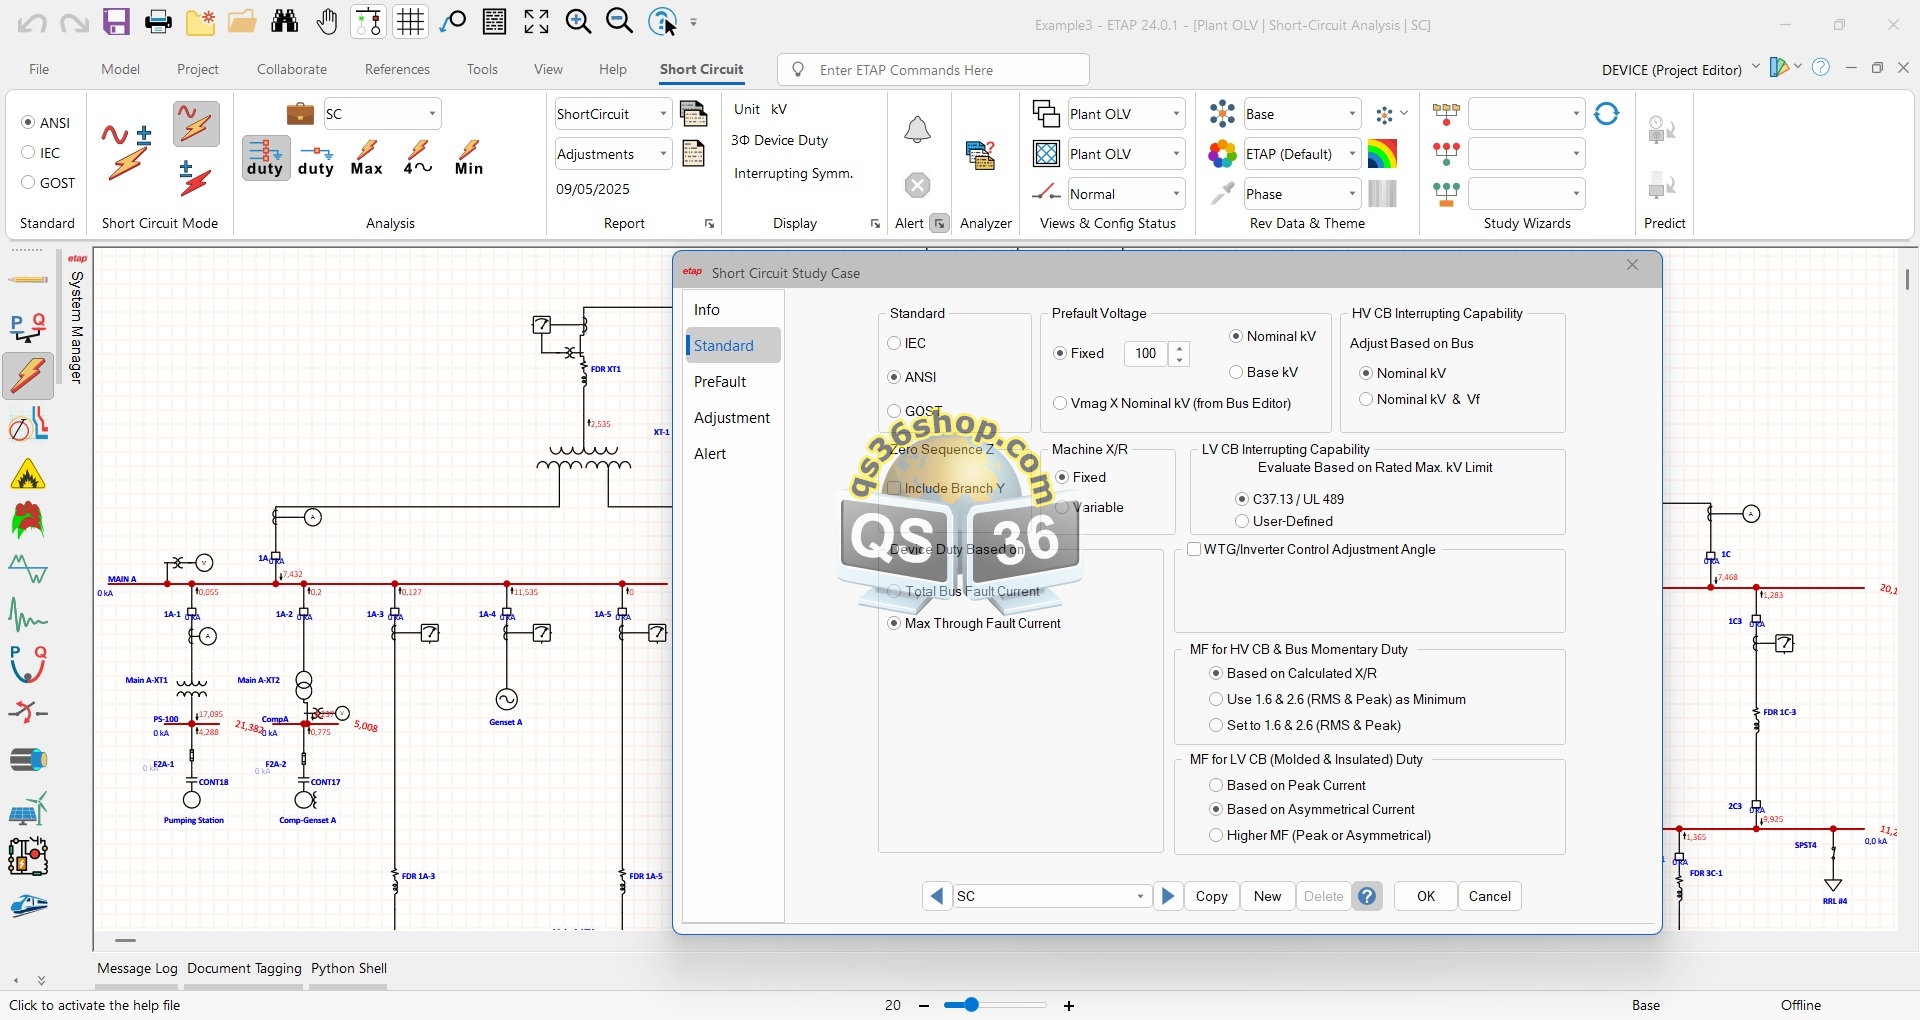Open the Alert page in dialog

[733, 454]
